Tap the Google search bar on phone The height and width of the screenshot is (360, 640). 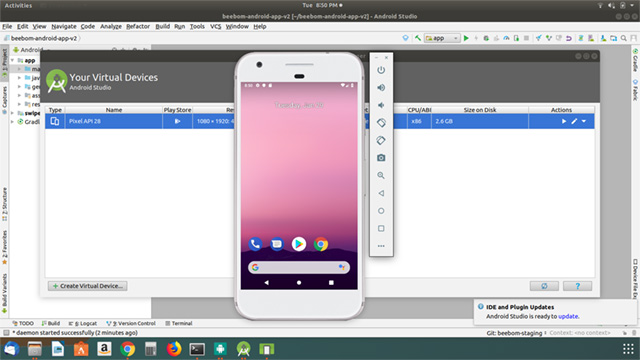[x=299, y=267]
